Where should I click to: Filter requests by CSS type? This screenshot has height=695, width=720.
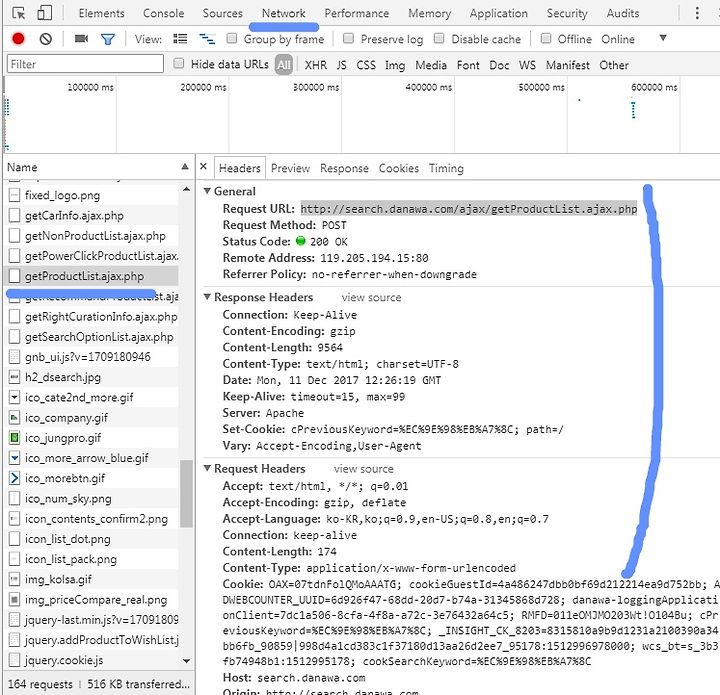[366, 65]
